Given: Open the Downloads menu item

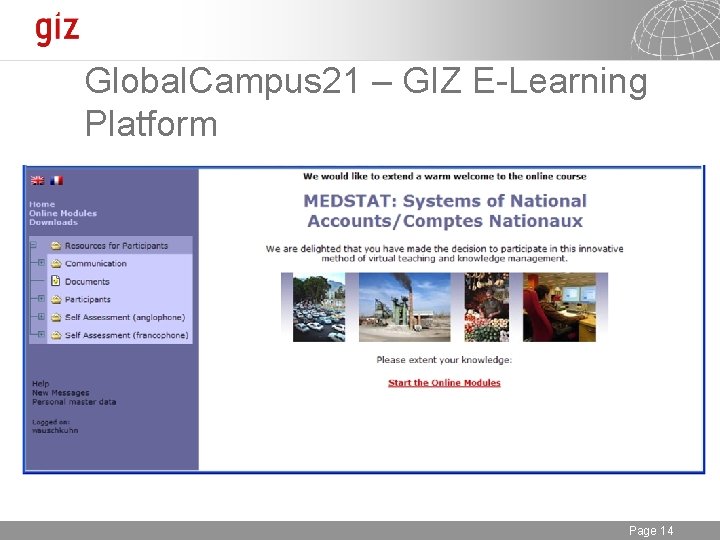Looking at the screenshot, I should click(53, 222).
